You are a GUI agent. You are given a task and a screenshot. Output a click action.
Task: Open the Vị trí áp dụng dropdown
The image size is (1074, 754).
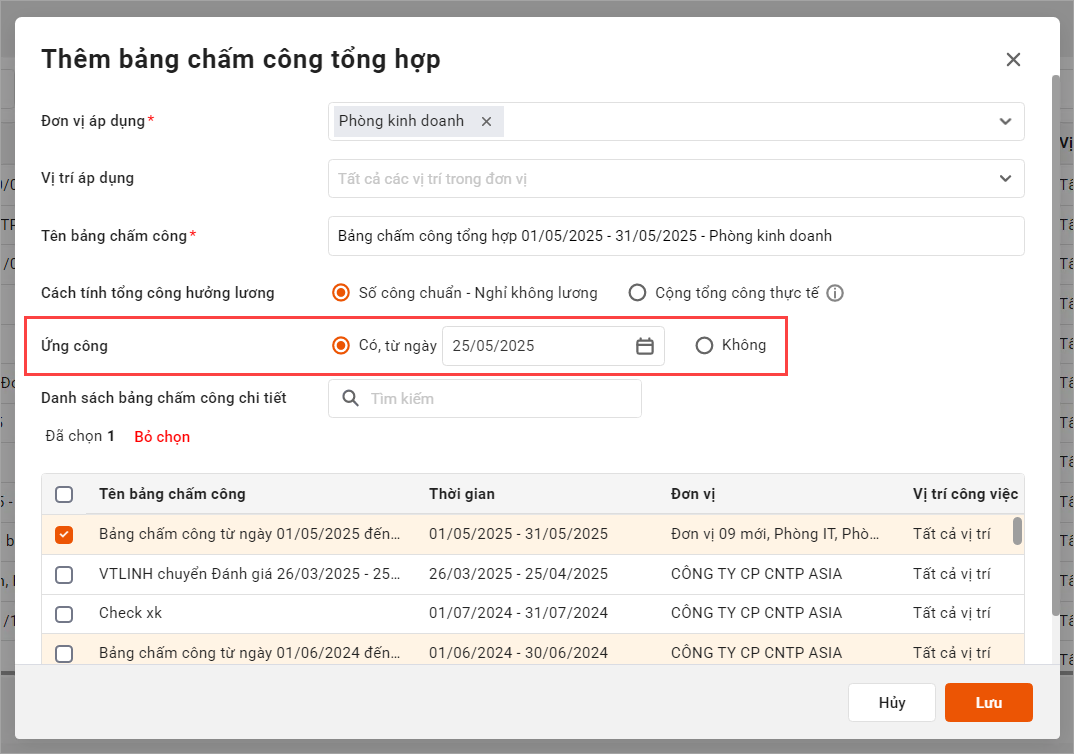click(1005, 178)
